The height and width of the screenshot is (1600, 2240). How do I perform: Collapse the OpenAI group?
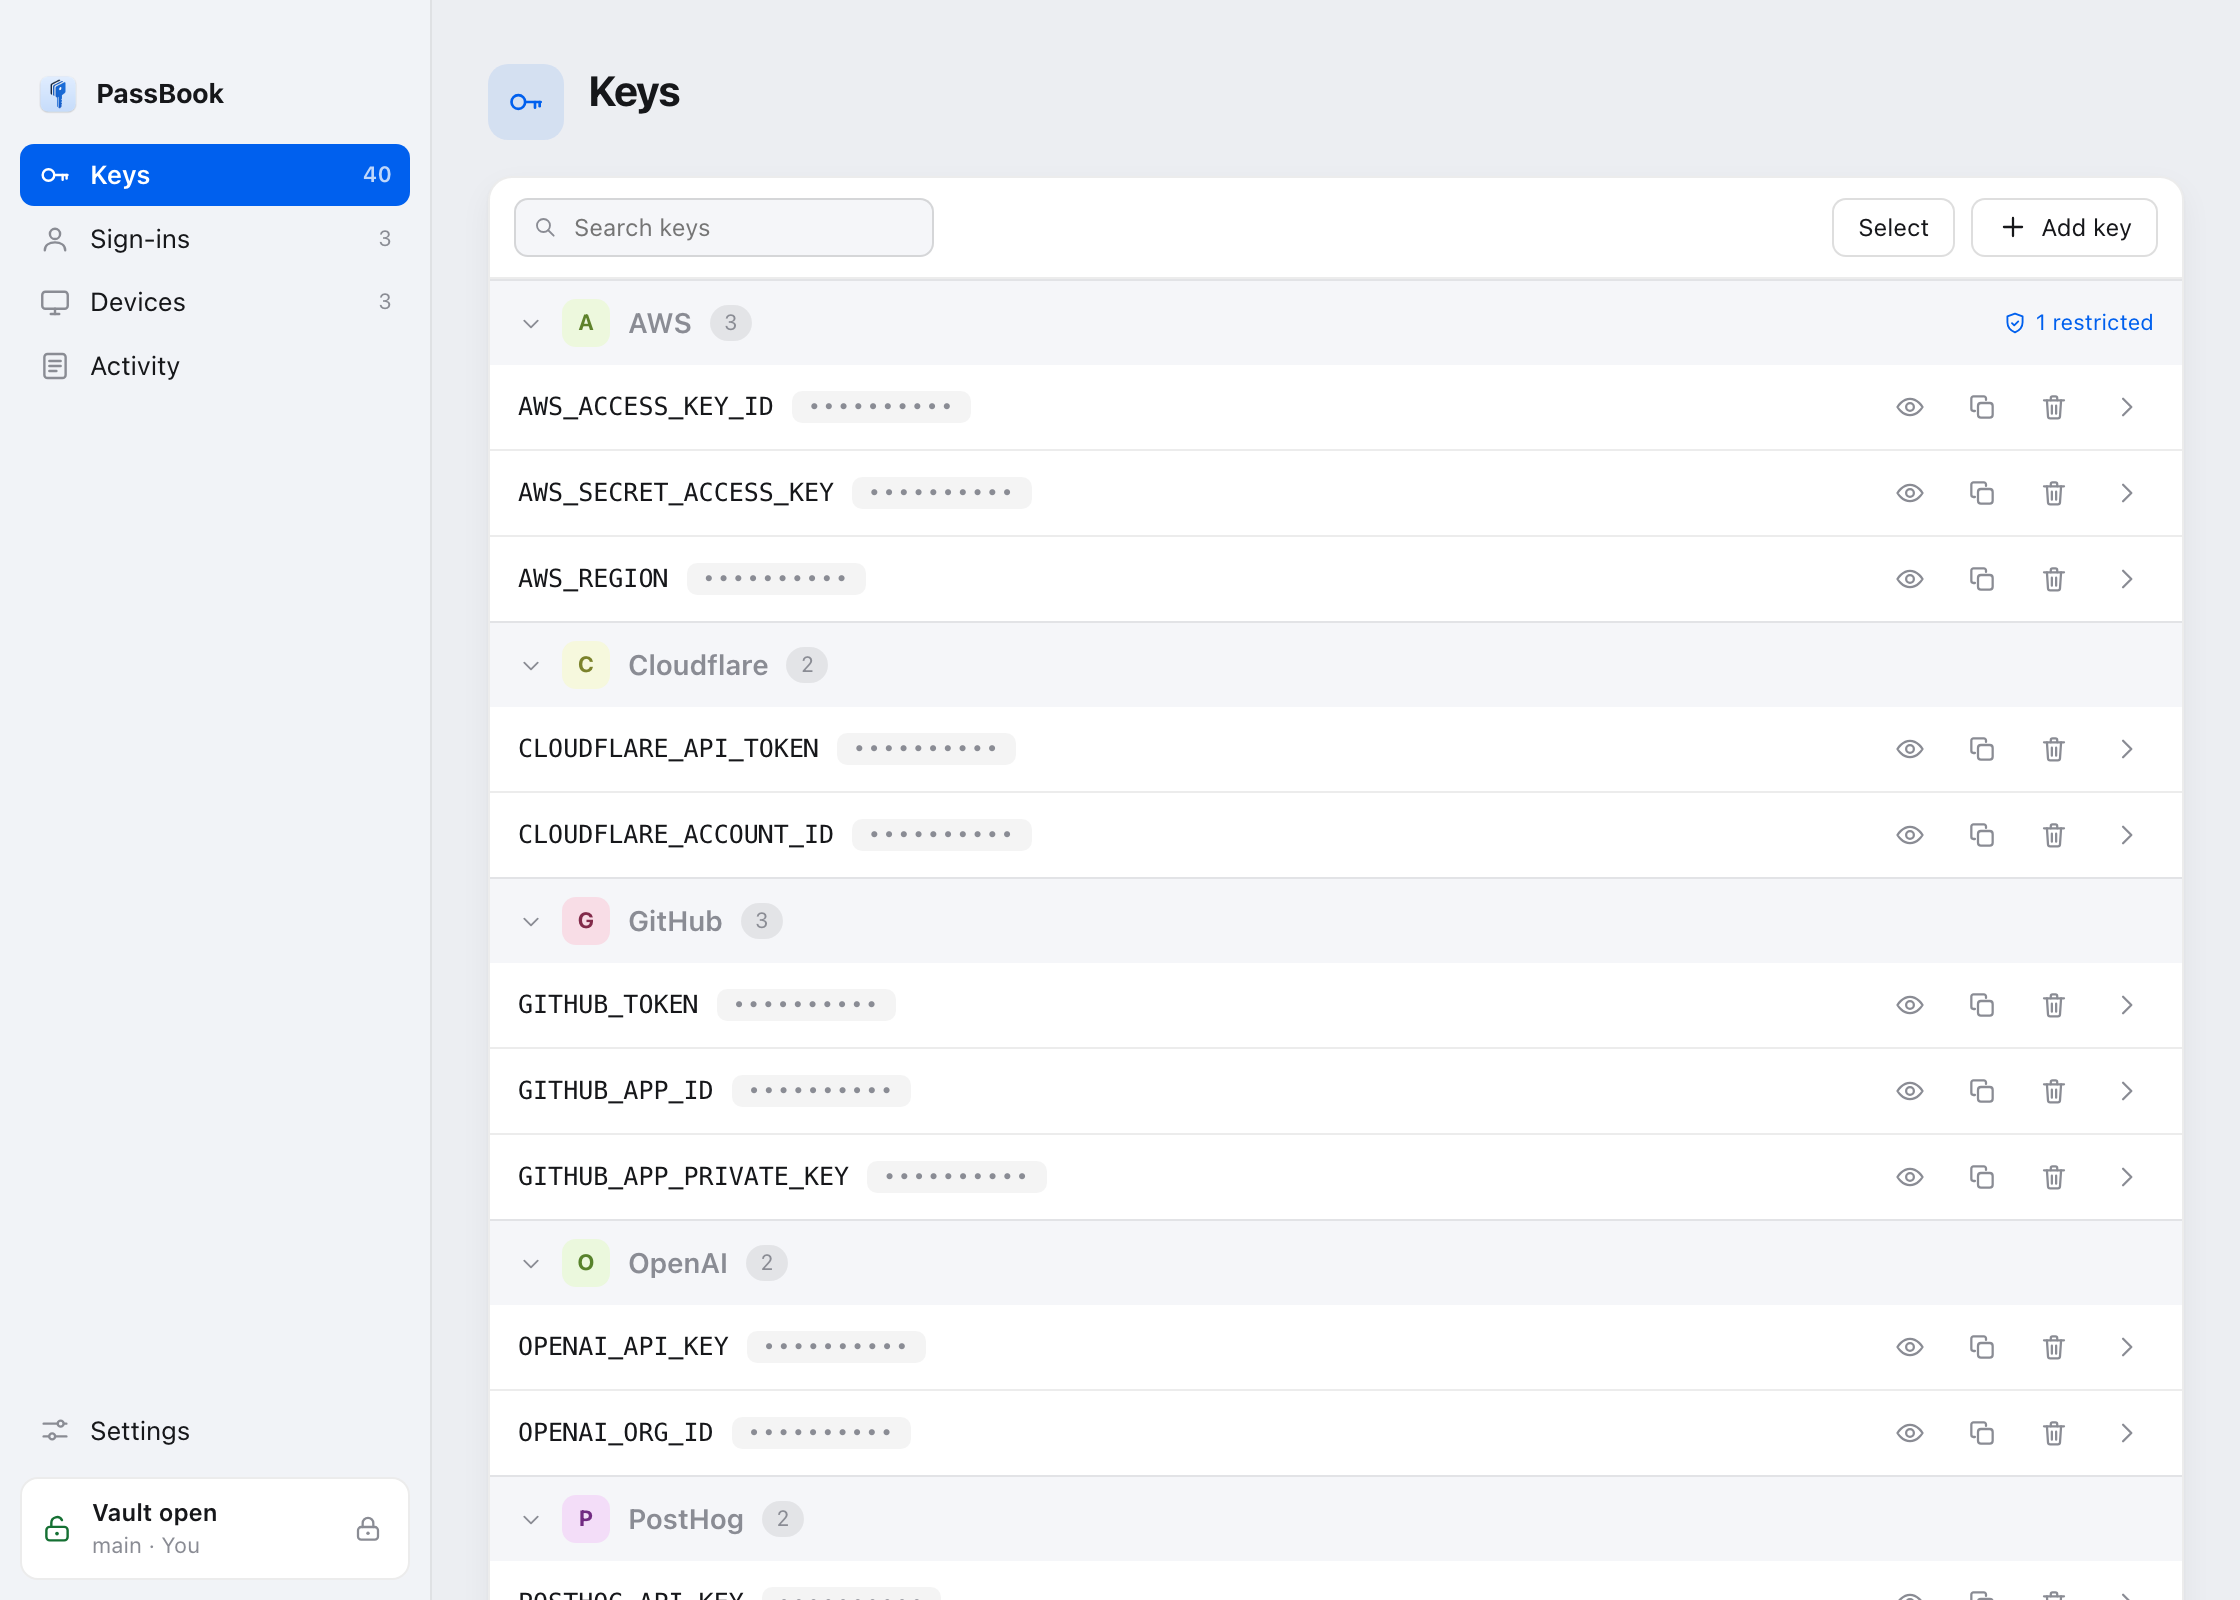point(531,1263)
